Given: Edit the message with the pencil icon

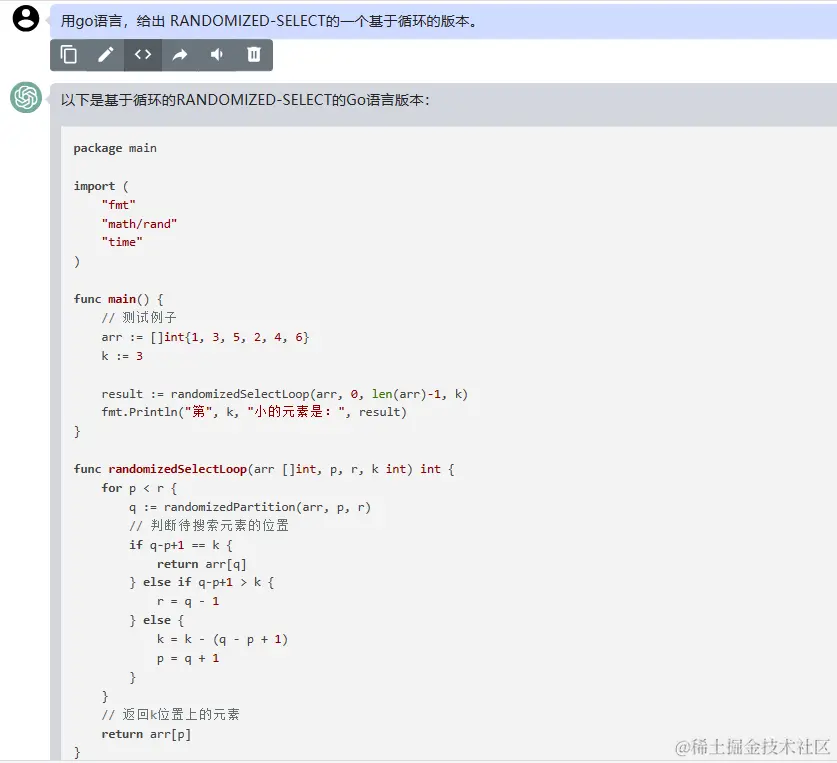Looking at the screenshot, I should click(106, 54).
